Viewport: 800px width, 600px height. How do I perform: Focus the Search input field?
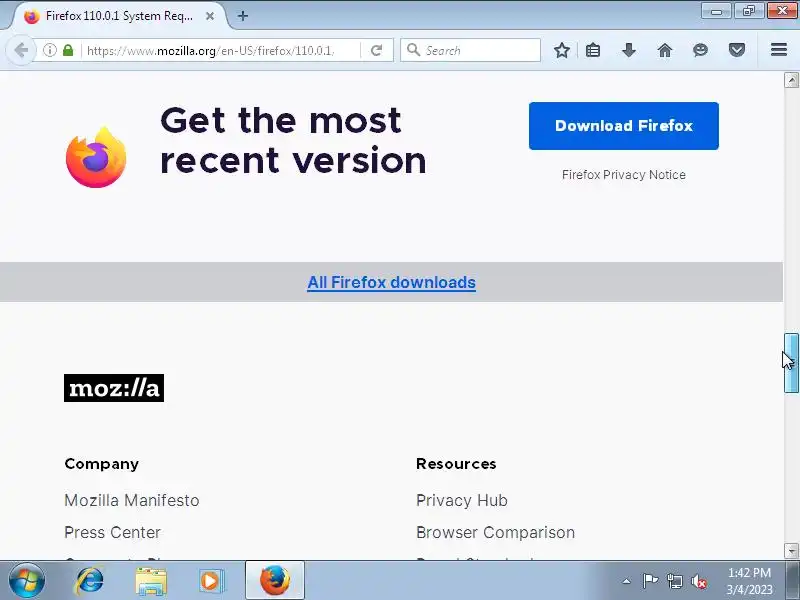point(470,50)
